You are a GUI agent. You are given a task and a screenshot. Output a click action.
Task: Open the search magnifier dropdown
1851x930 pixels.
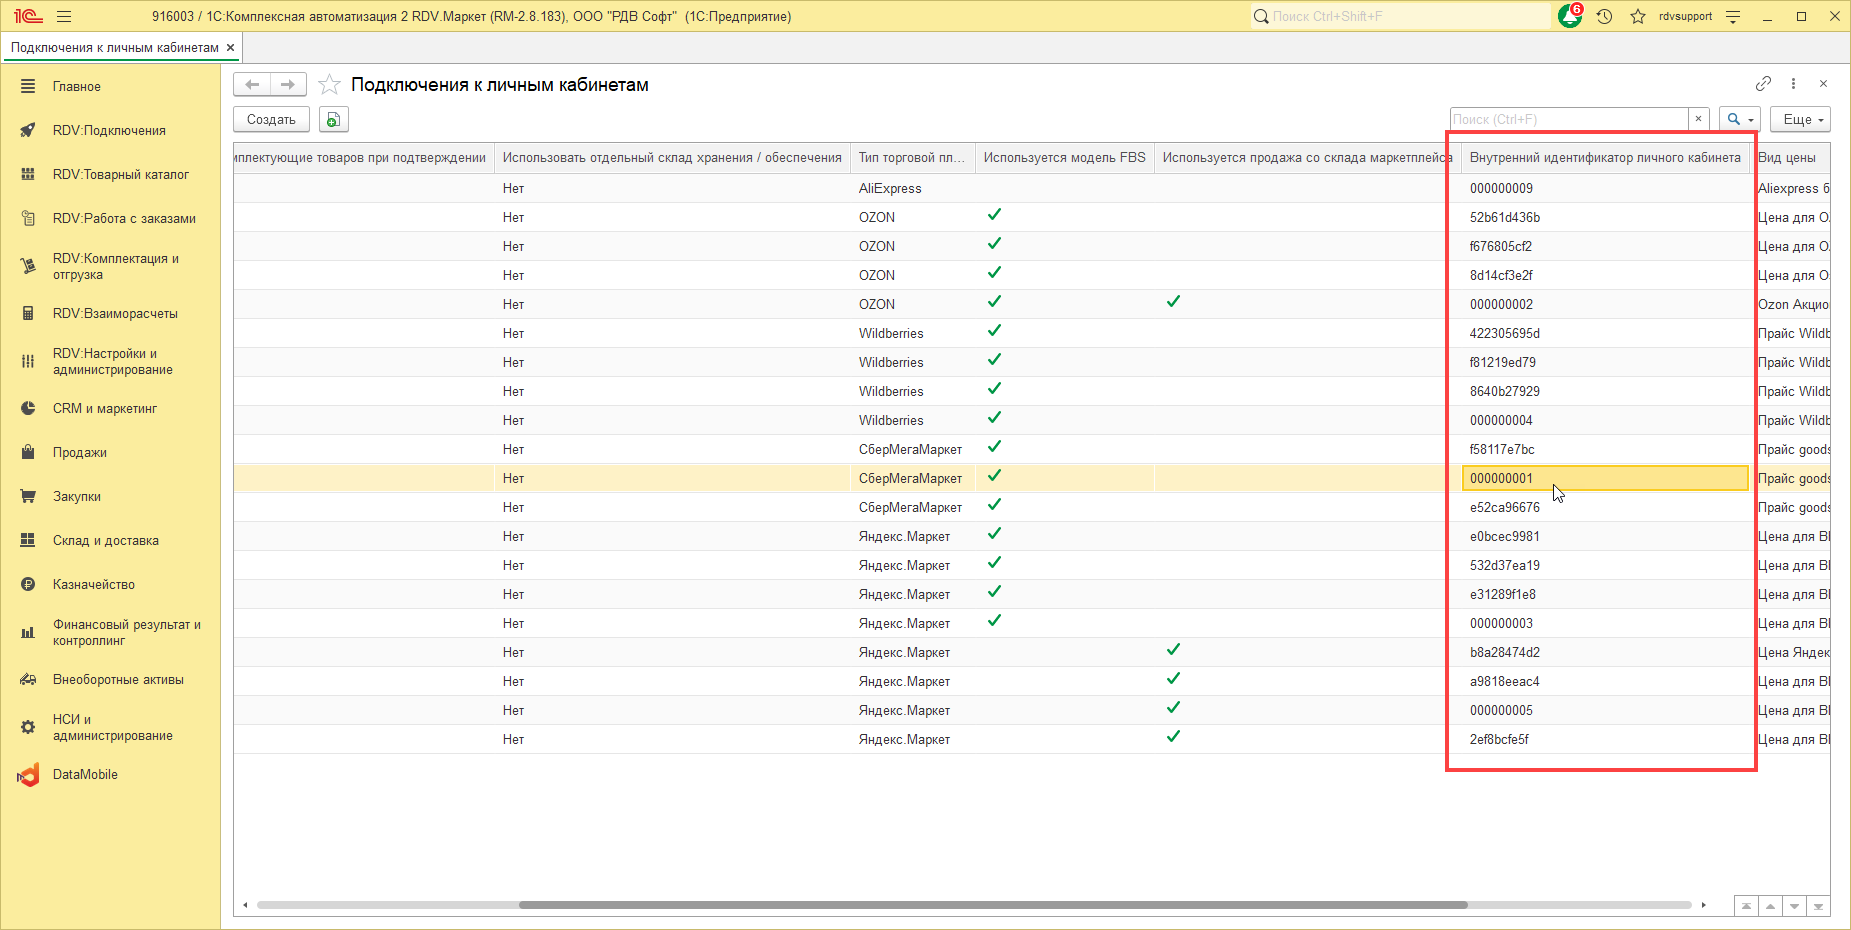click(x=1740, y=119)
